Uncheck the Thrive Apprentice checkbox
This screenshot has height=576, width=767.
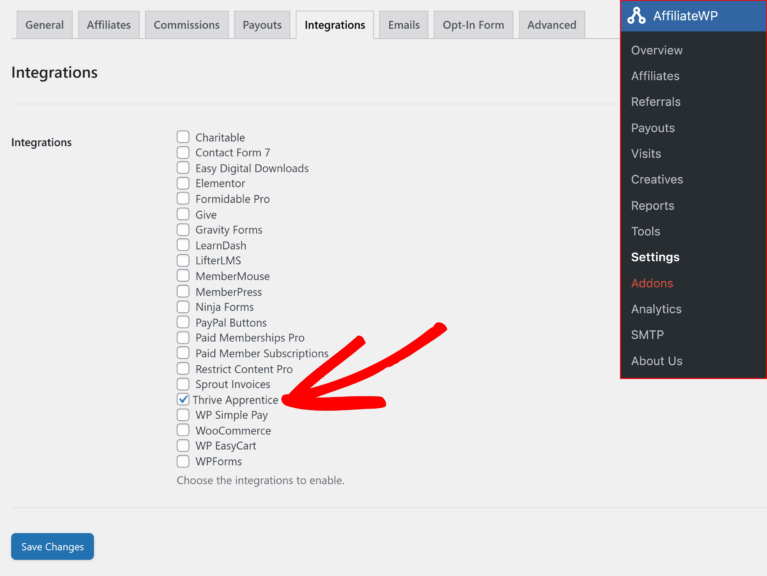click(x=183, y=400)
